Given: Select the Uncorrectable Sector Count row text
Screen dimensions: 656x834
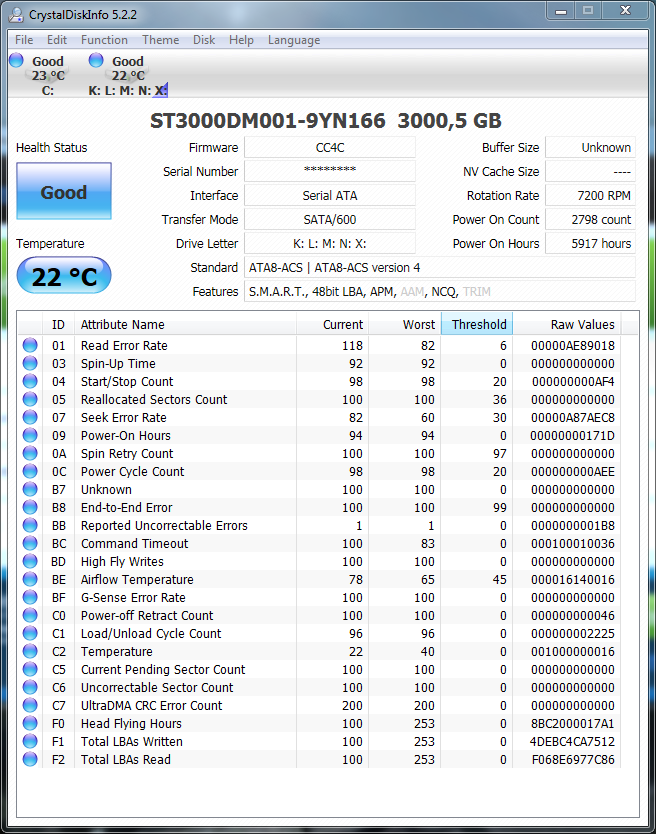Looking at the screenshot, I should tap(157, 688).
